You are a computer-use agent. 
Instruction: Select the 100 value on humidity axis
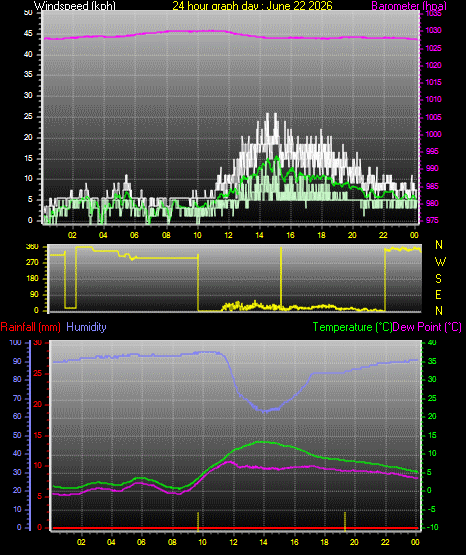coord(16,342)
